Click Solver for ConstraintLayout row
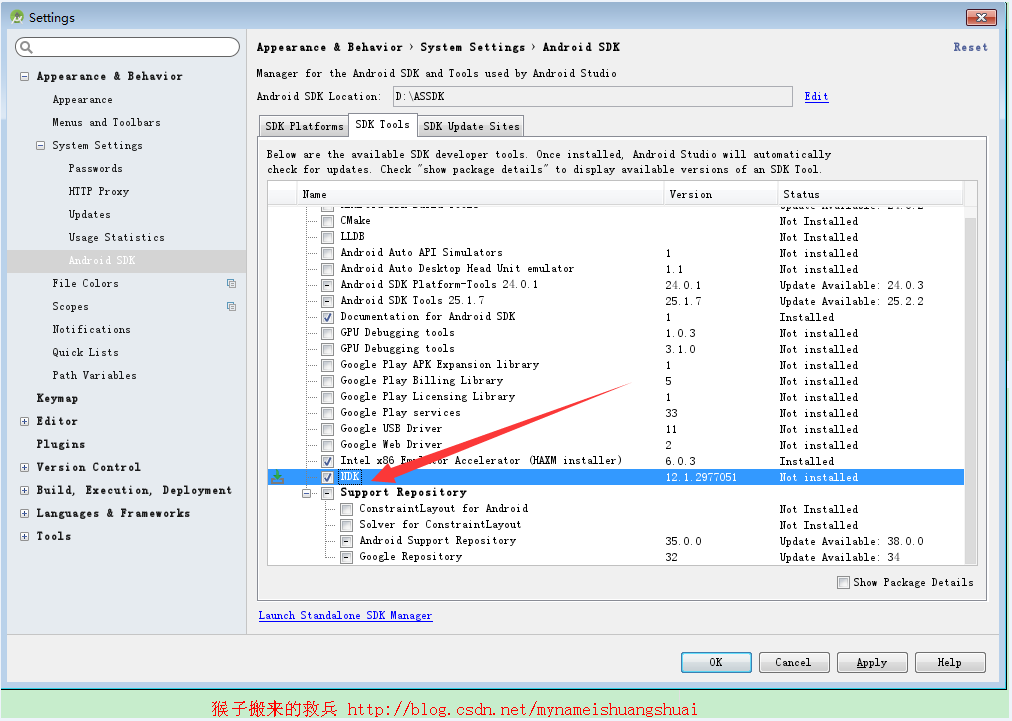Viewport: 1012px width, 721px height. pos(616,525)
